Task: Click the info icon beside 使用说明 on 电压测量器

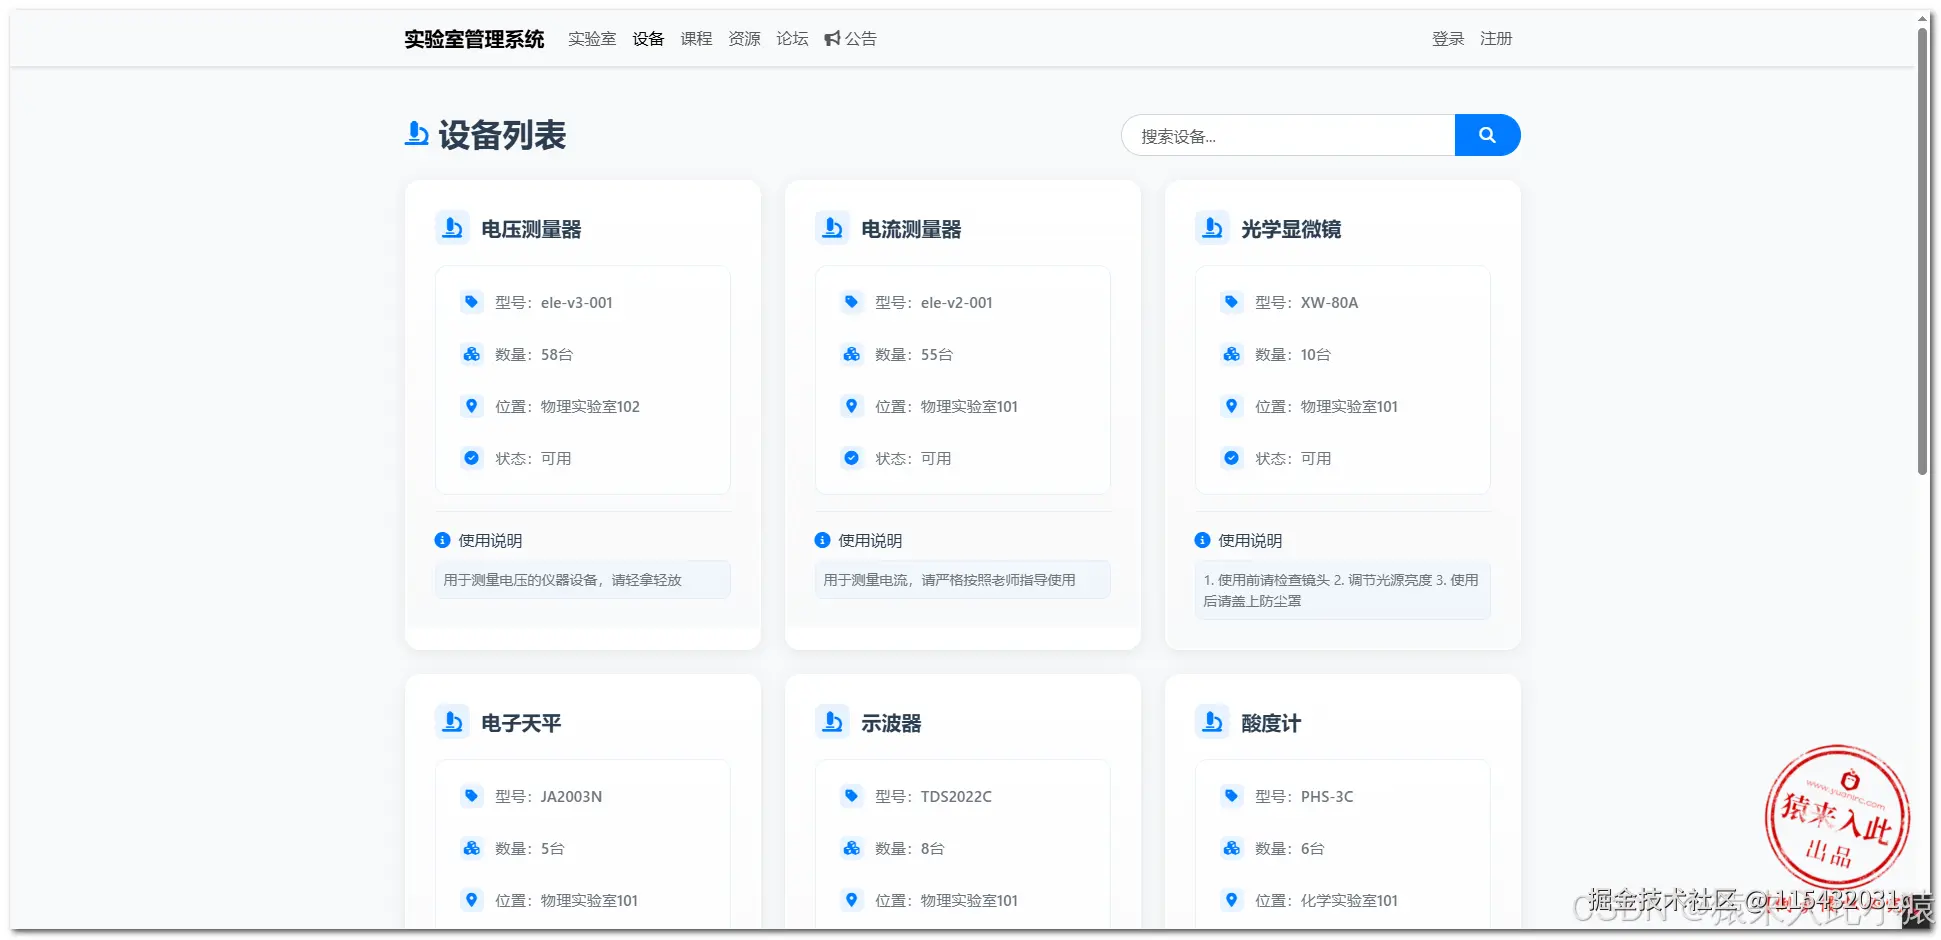Action: tap(441, 539)
